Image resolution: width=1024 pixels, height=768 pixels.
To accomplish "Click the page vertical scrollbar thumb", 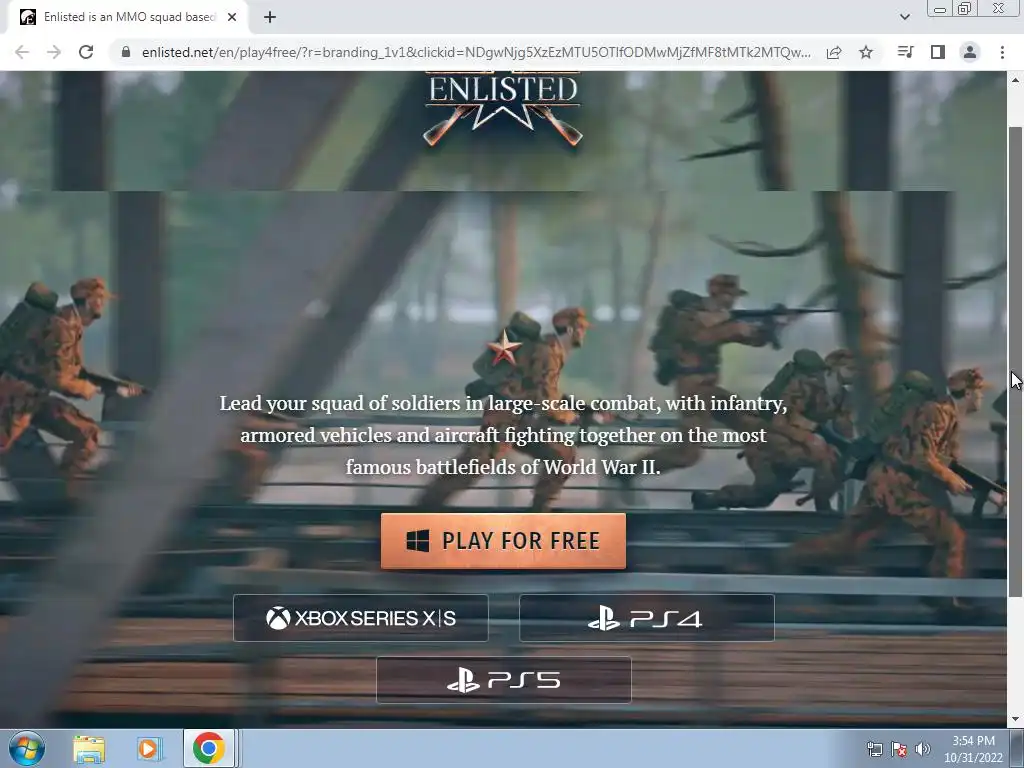I will (x=1015, y=361).
